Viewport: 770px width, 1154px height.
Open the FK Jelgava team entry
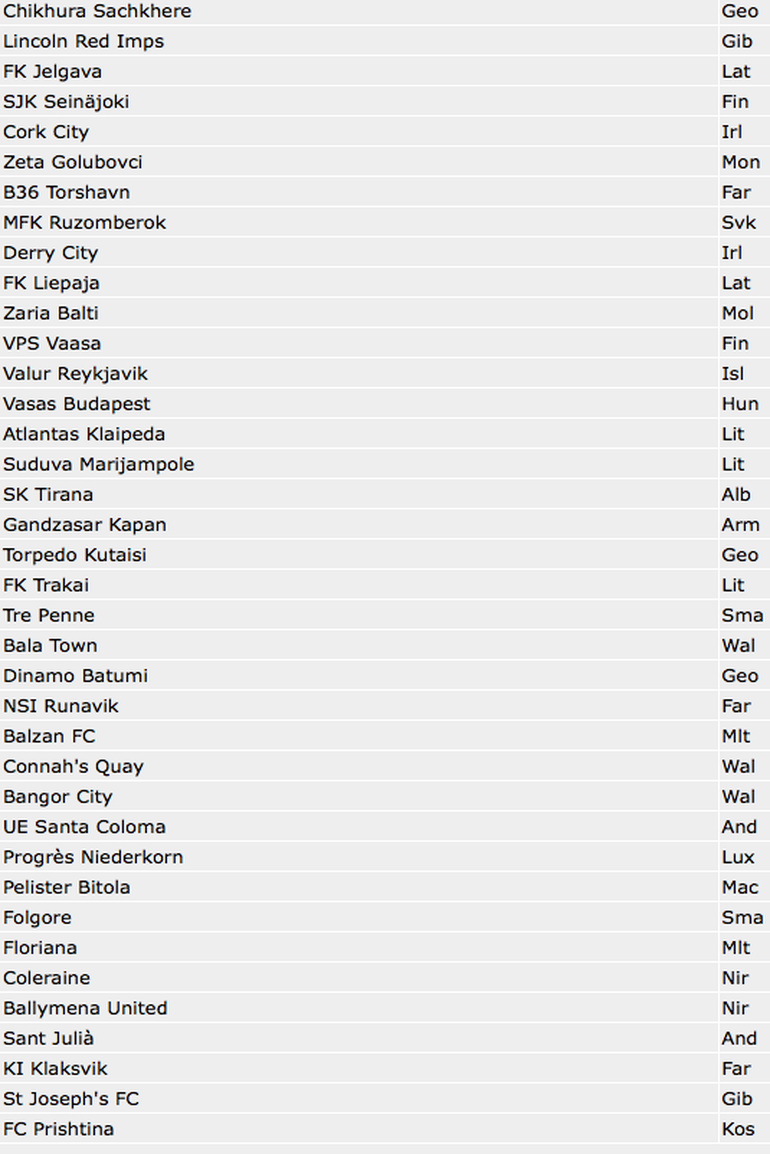click(x=52, y=71)
